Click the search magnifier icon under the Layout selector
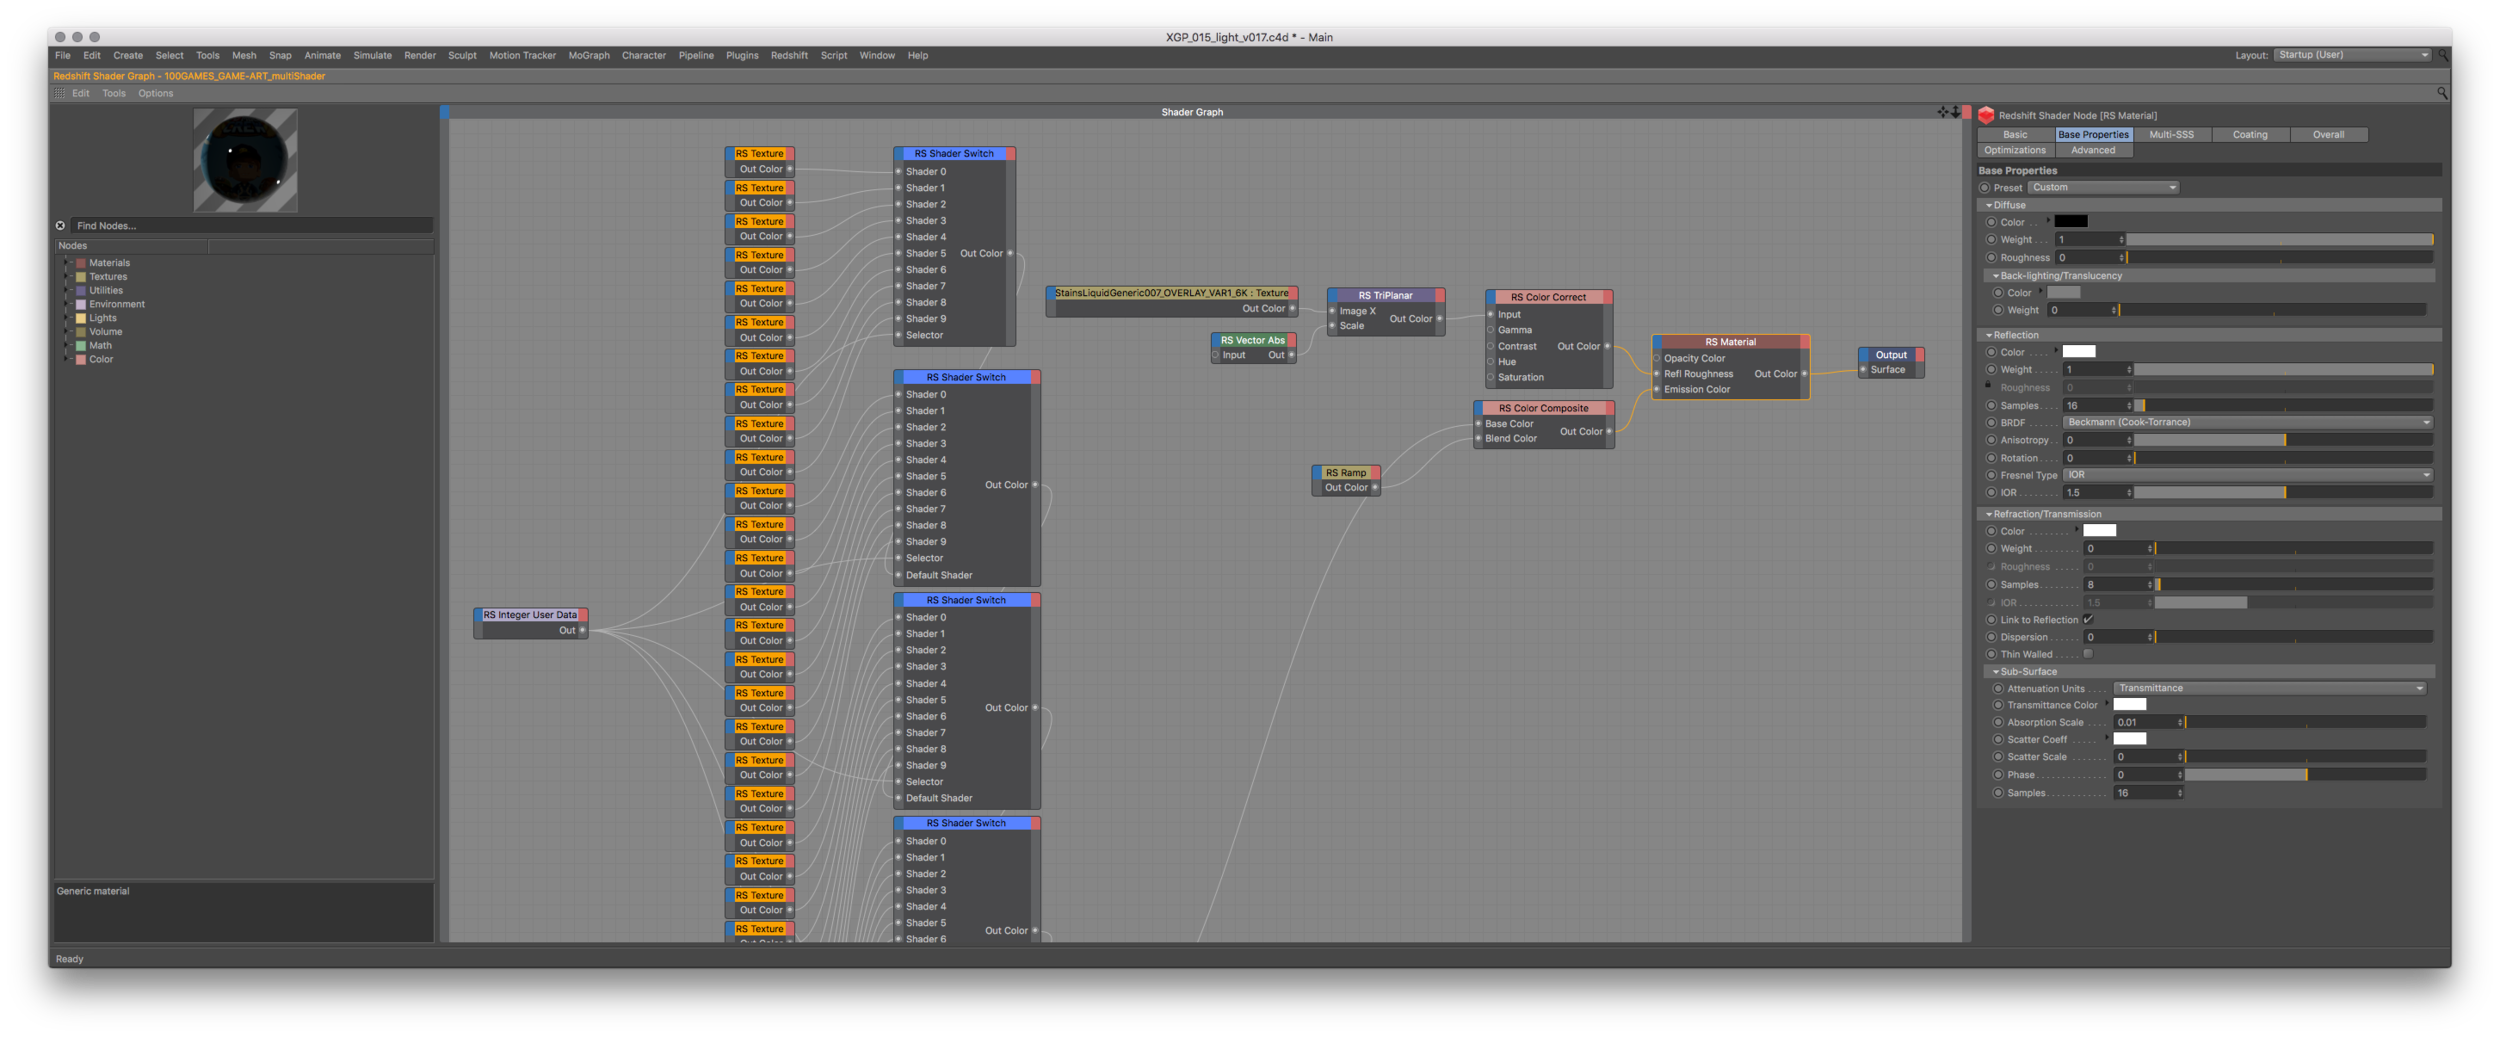 point(2442,93)
